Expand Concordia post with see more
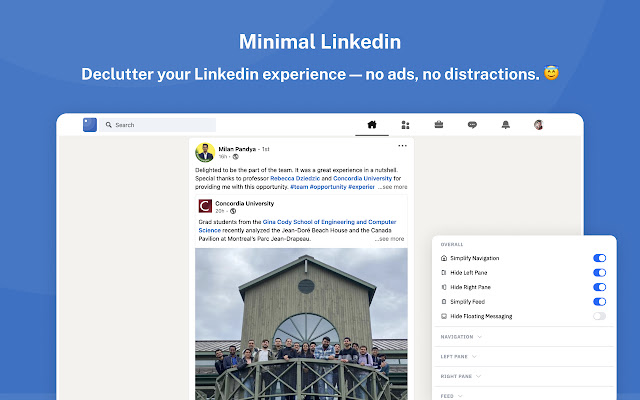Image resolution: width=640 pixels, height=400 pixels. click(389, 239)
